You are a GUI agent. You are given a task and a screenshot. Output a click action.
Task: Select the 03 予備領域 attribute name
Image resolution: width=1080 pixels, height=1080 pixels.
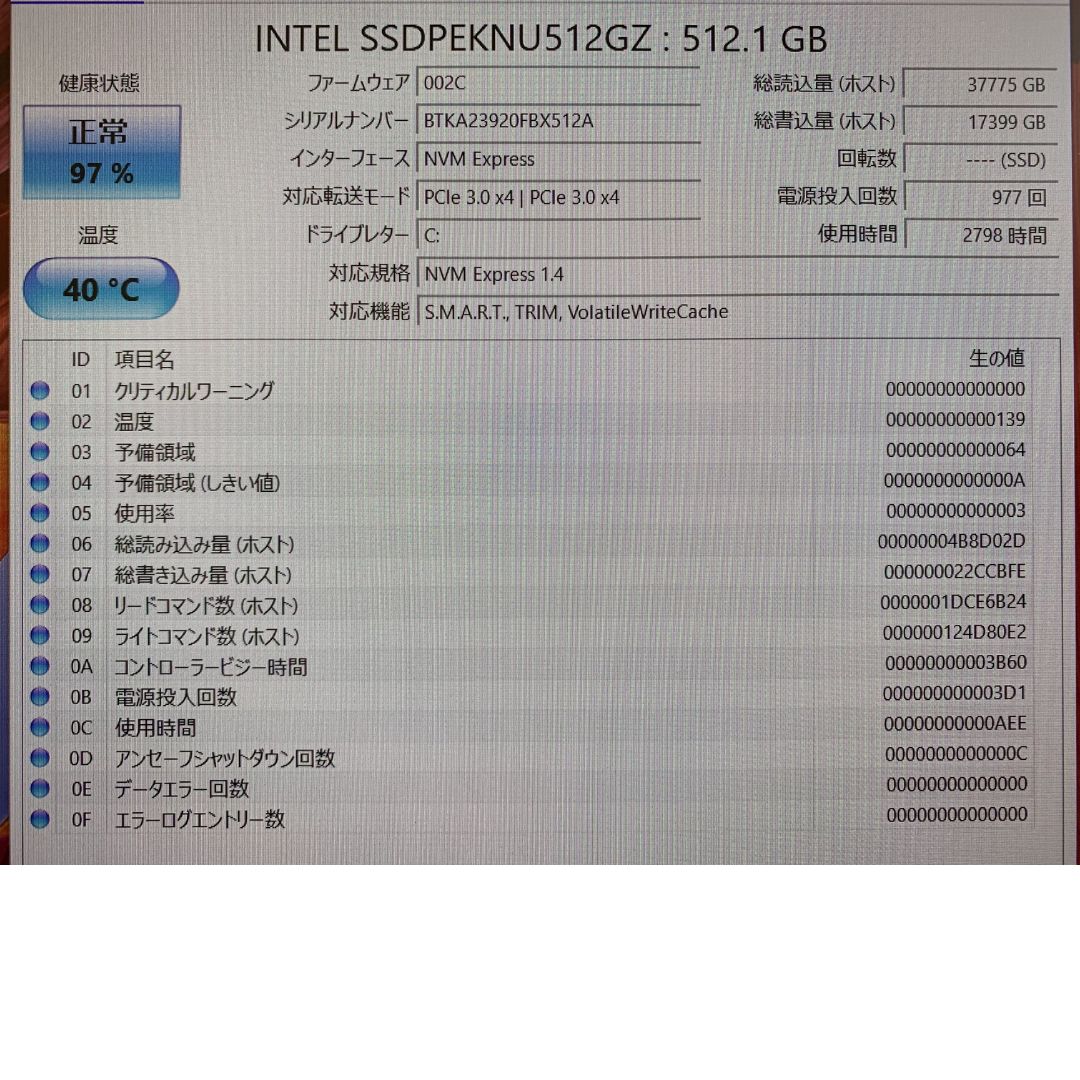[154, 452]
